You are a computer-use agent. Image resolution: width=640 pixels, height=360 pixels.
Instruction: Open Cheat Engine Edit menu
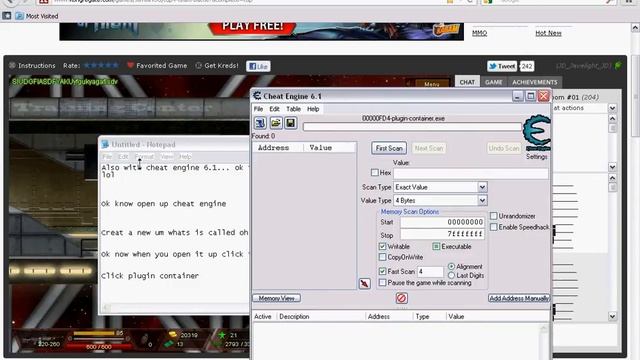(x=274, y=109)
